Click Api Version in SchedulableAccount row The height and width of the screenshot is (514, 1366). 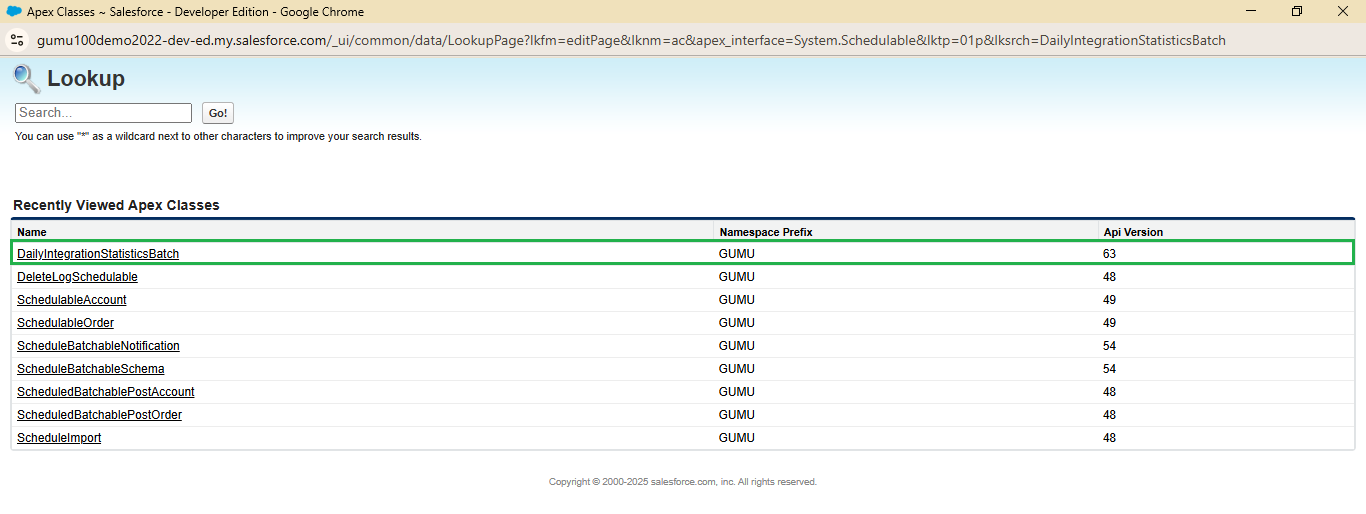pos(1109,300)
